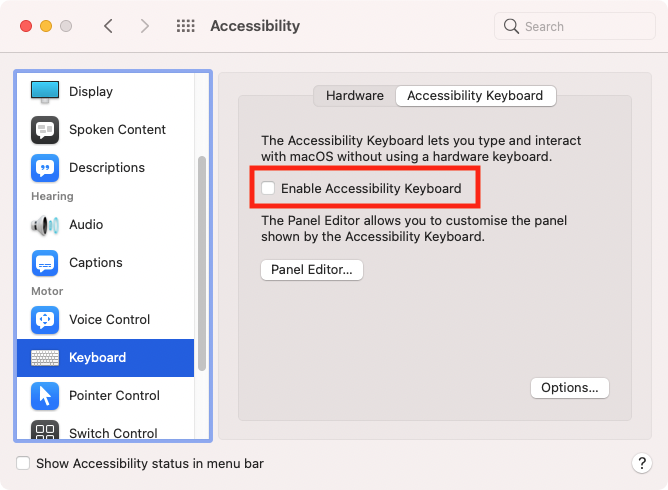The height and width of the screenshot is (490, 668).
Task: Open Pointer Control cursor icon
Action: coord(45,396)
